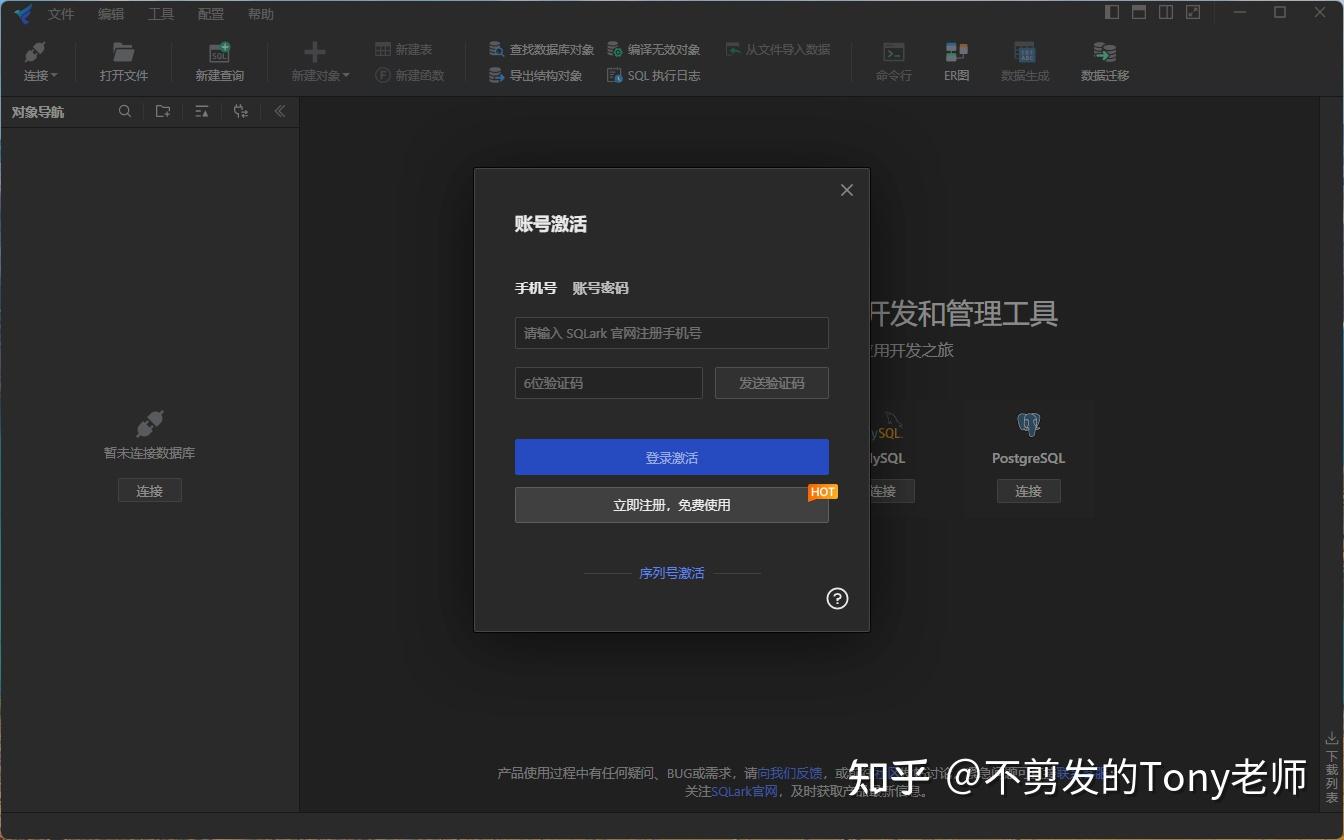Open the 序列号激活 serial activation link
Viewport: 1344px width, 840px height.
[671, 572]
